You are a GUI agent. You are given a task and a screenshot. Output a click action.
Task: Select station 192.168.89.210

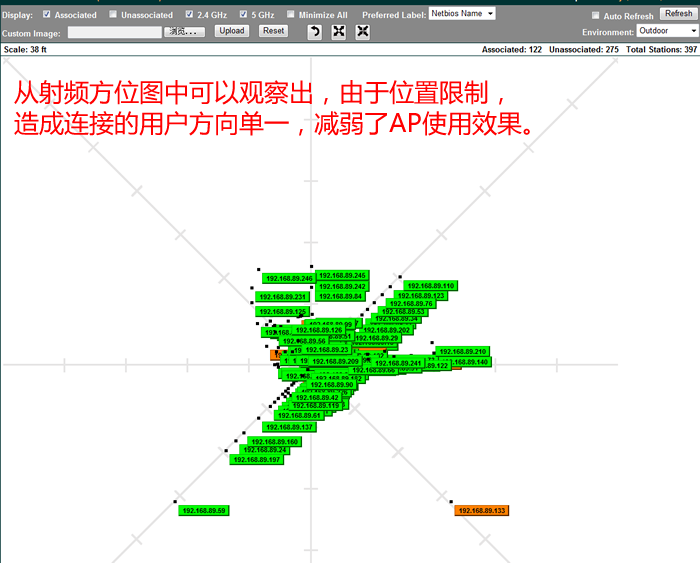[x=463, y=351]
